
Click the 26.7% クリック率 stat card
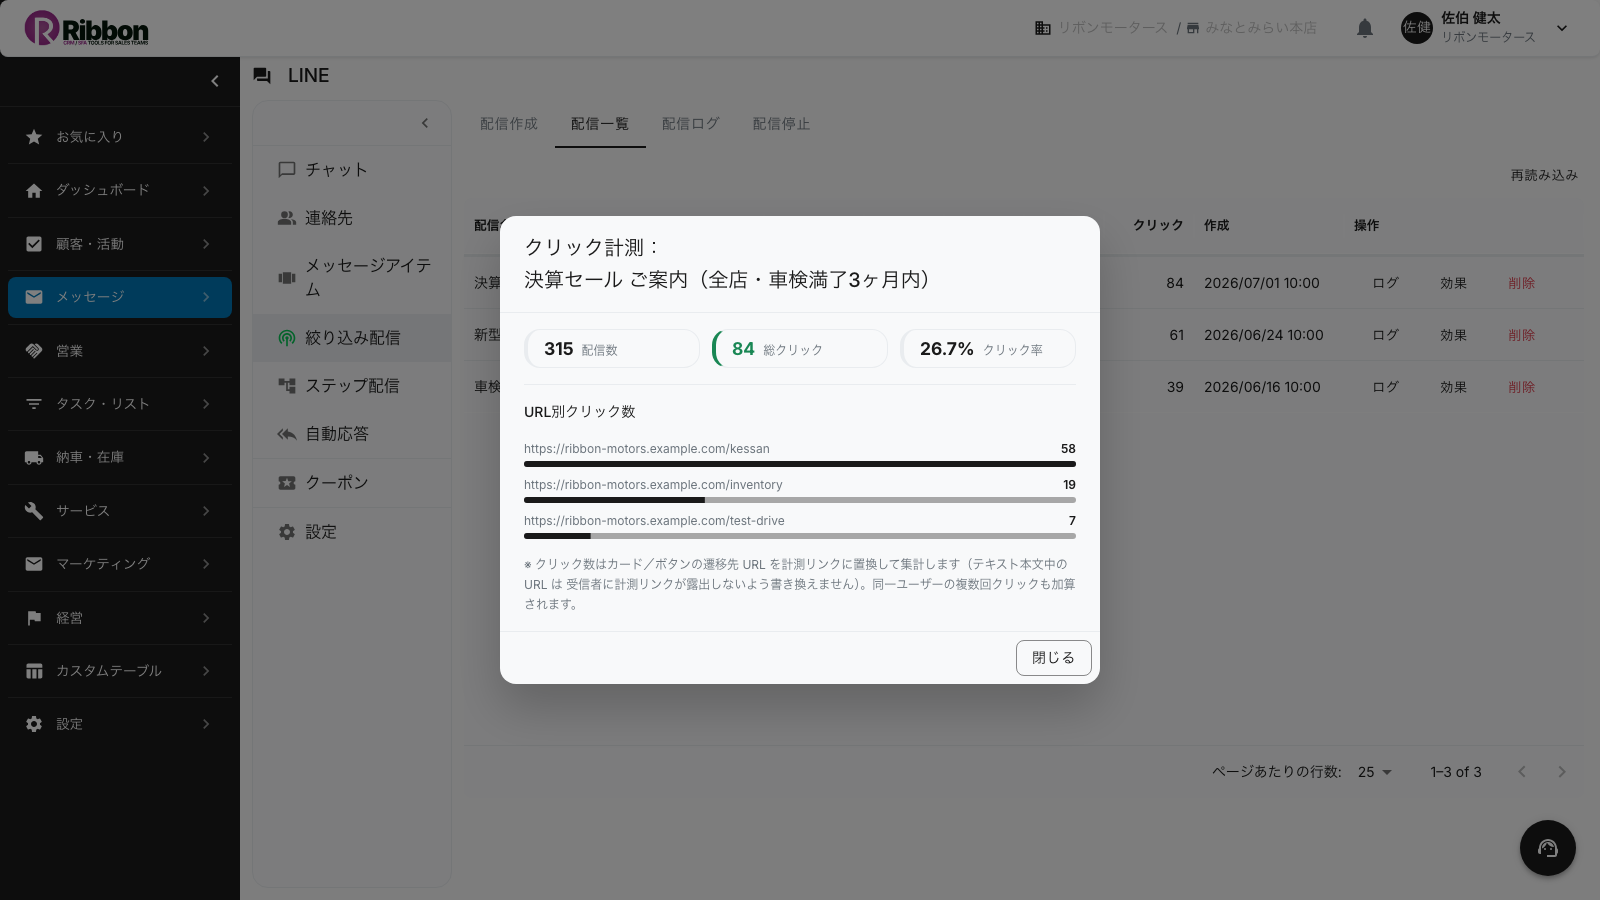point(988,349)
